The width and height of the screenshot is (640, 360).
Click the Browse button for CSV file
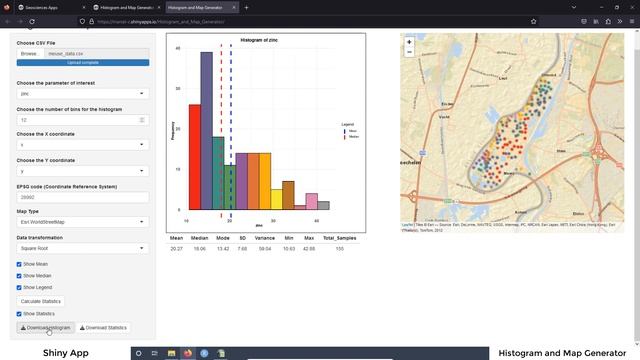tap(30, 53)
